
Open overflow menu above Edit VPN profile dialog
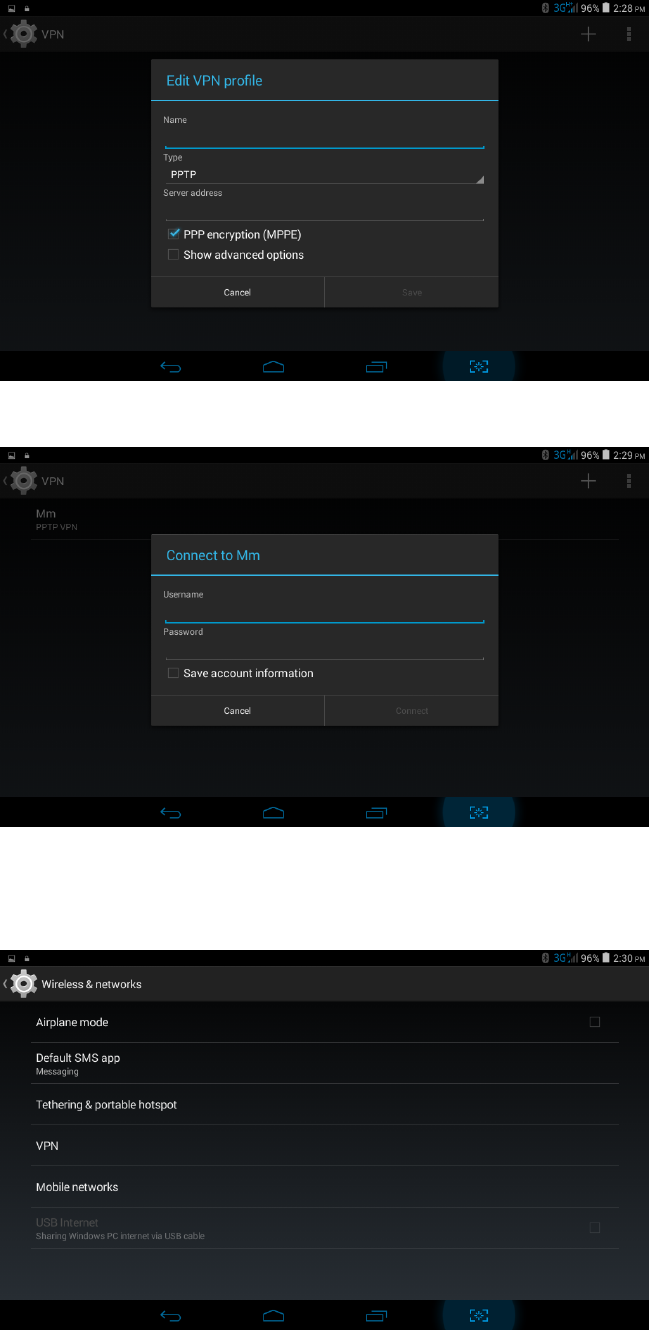629,34
